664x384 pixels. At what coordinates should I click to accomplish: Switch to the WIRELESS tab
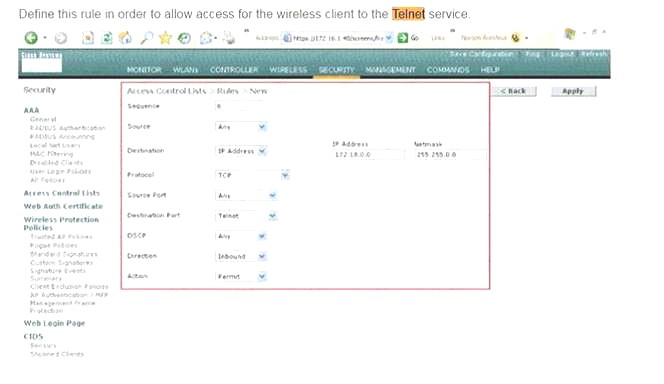tap(288, 70)
